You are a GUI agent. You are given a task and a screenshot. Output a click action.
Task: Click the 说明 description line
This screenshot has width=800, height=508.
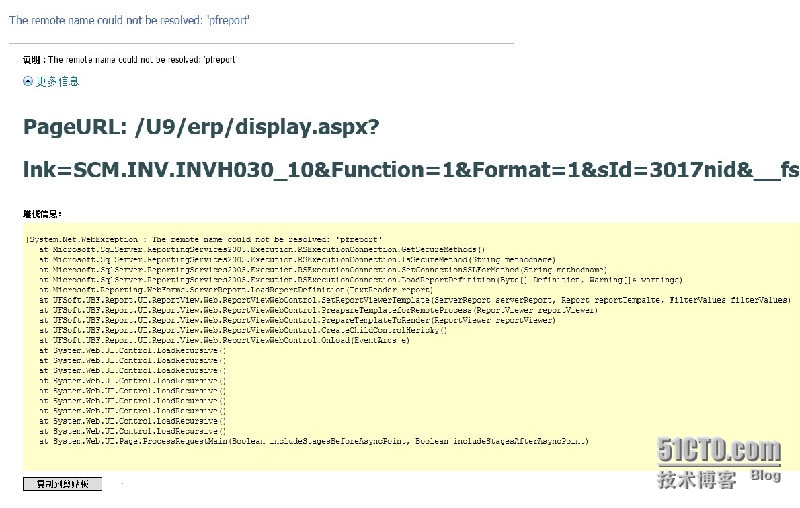(x=130, y=60)
